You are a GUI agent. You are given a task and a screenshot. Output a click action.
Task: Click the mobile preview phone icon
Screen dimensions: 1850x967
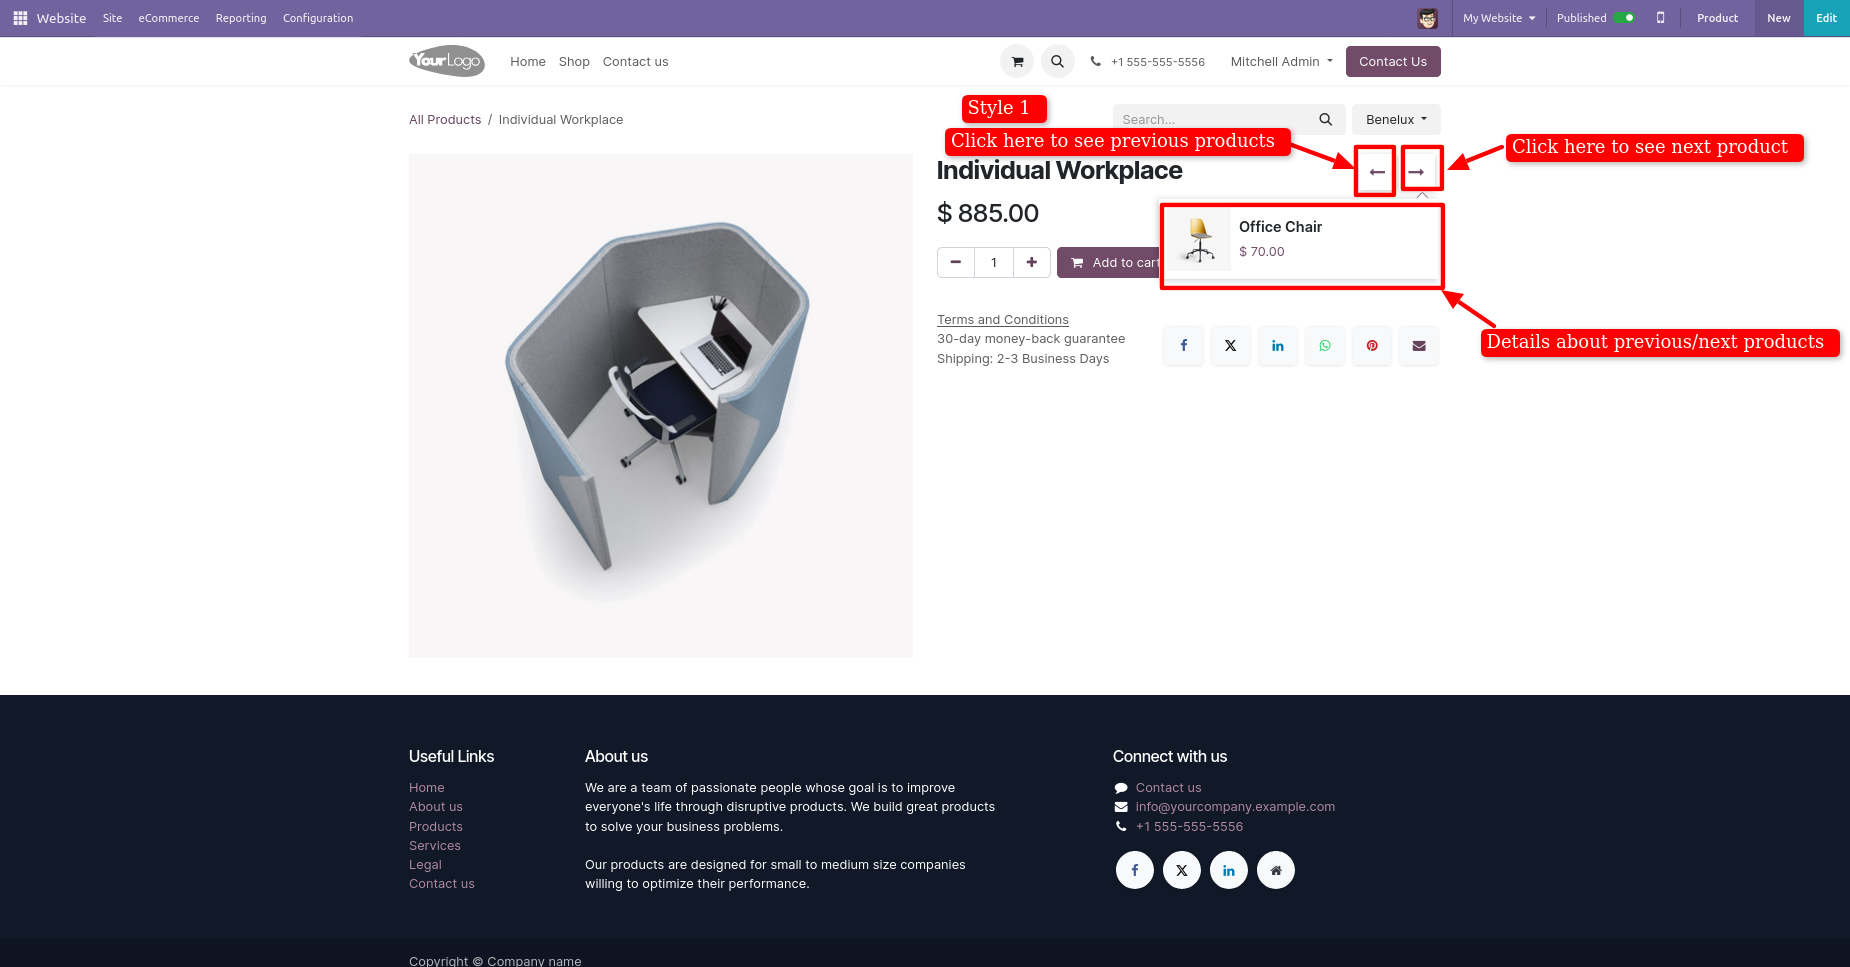(1660, 18)
